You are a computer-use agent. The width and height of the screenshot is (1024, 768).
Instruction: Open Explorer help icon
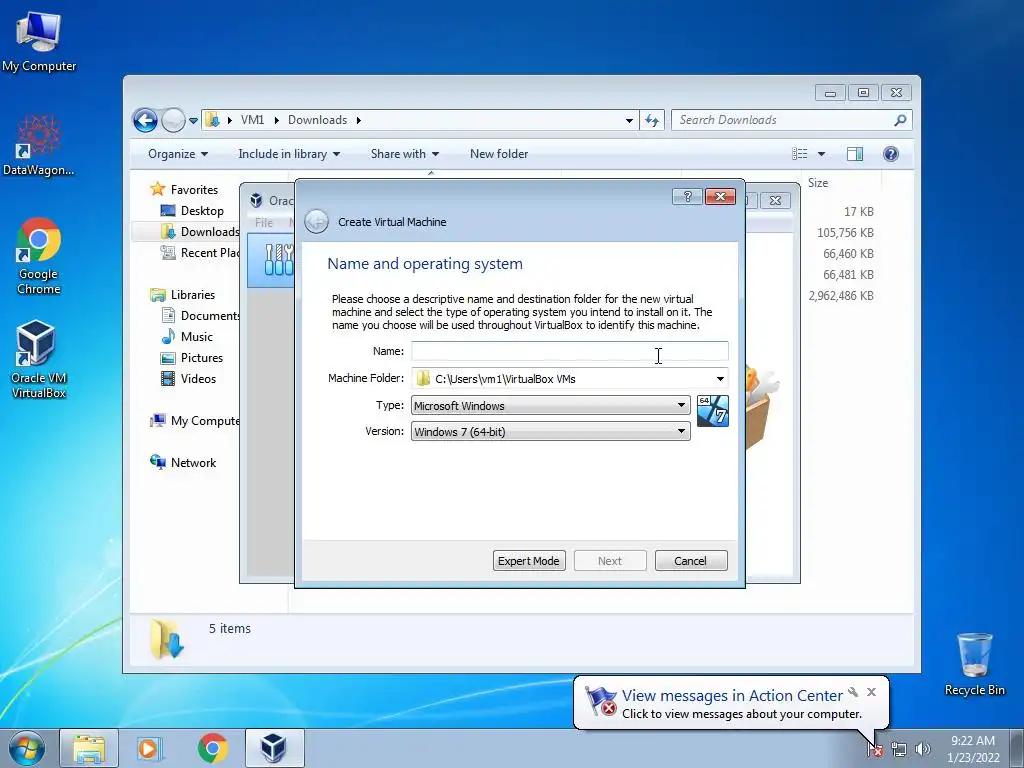click(x=891, y=153)
